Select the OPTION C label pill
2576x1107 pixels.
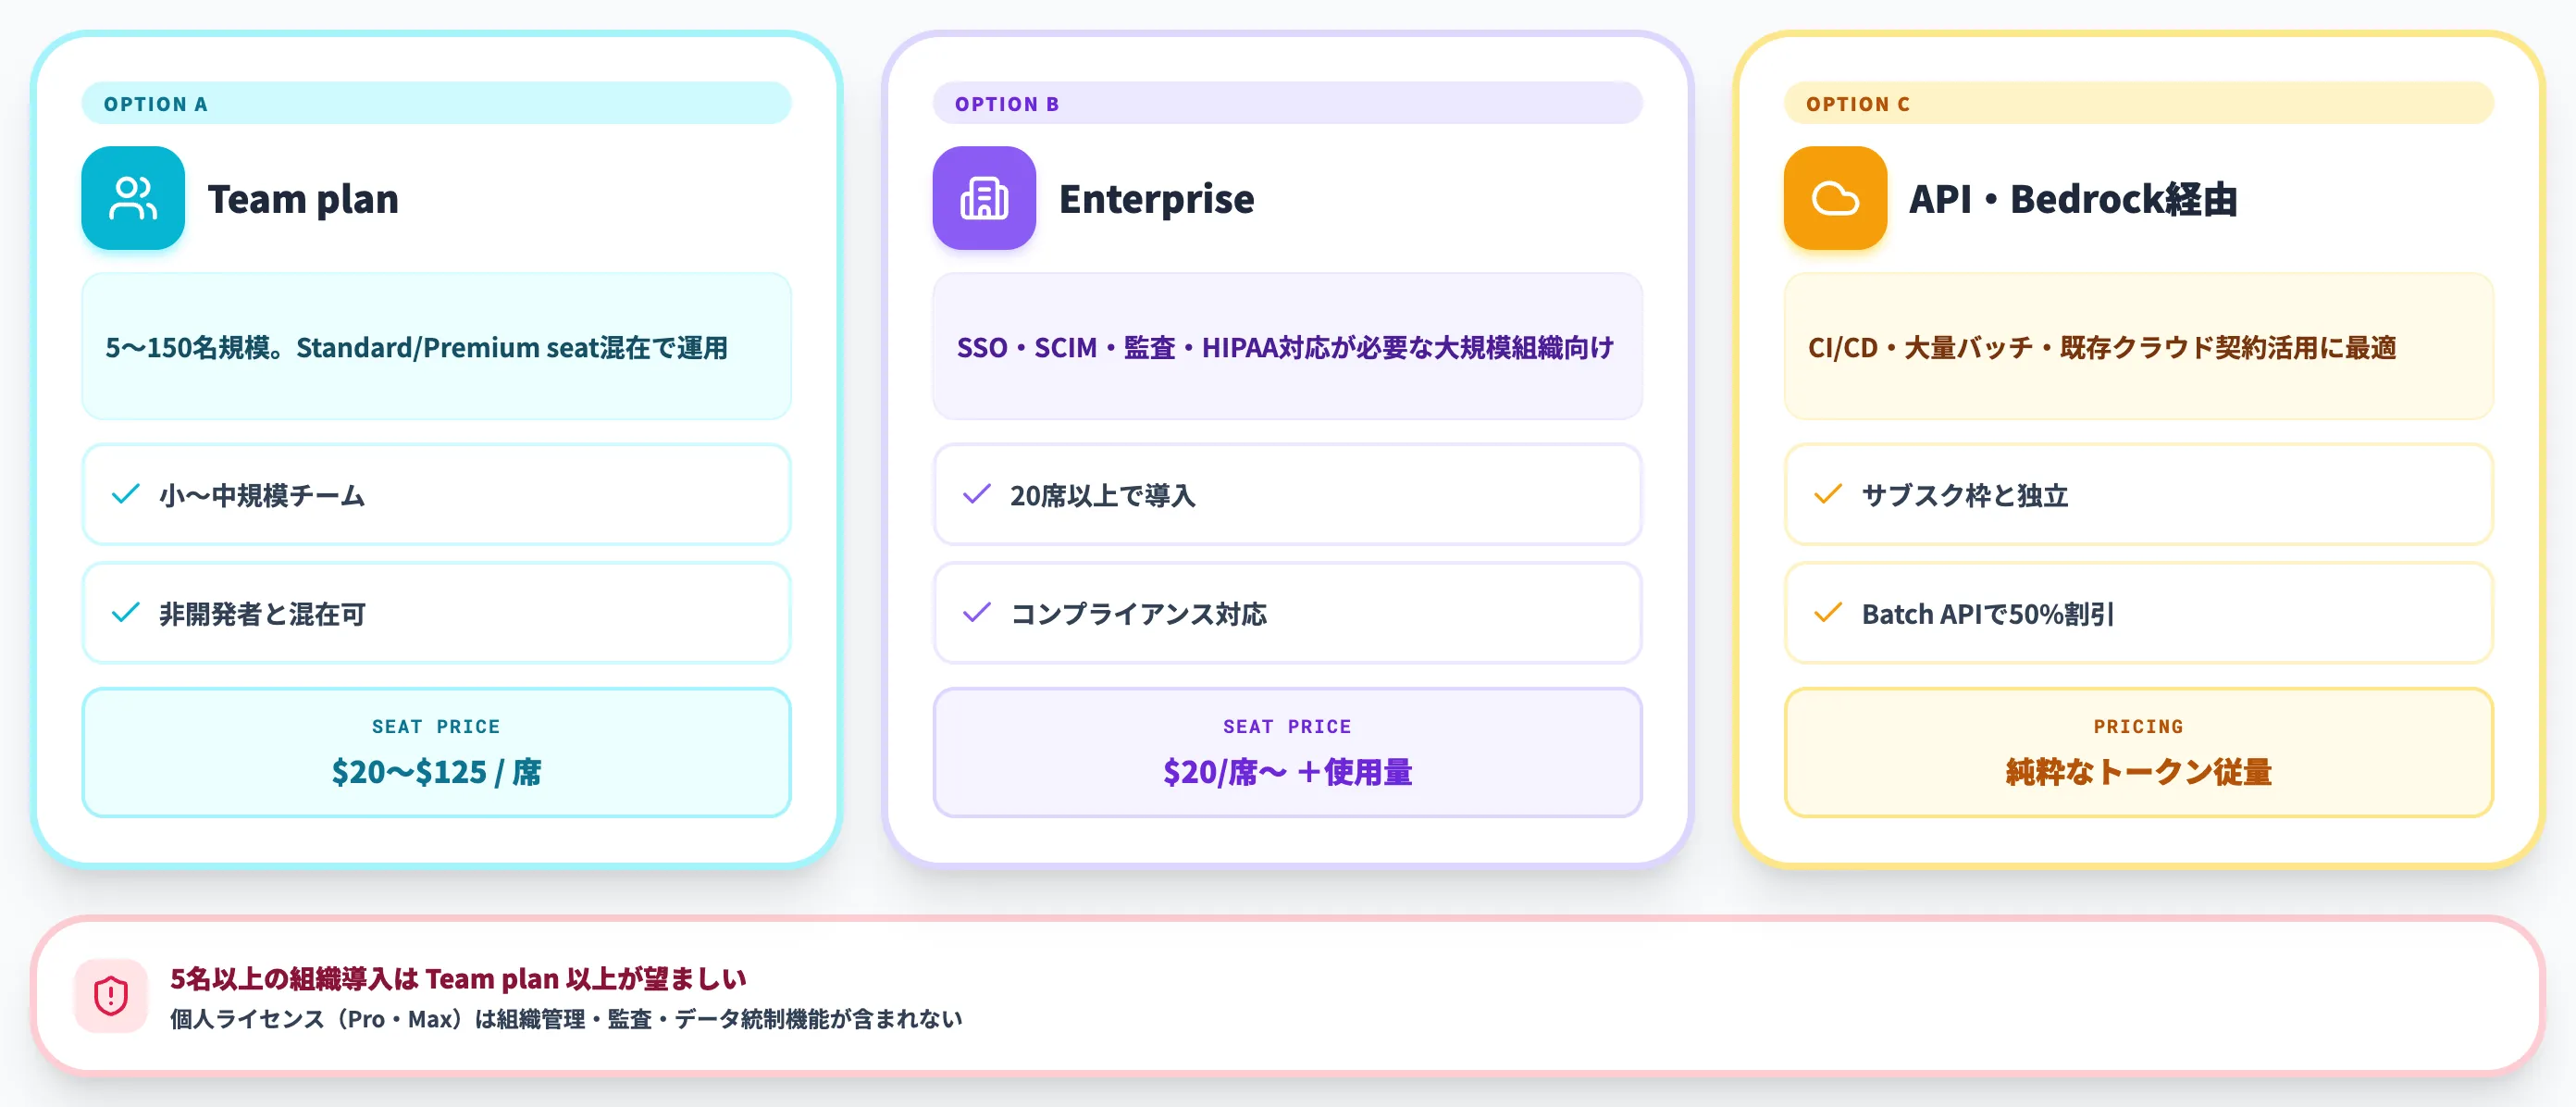(2138, 103)
